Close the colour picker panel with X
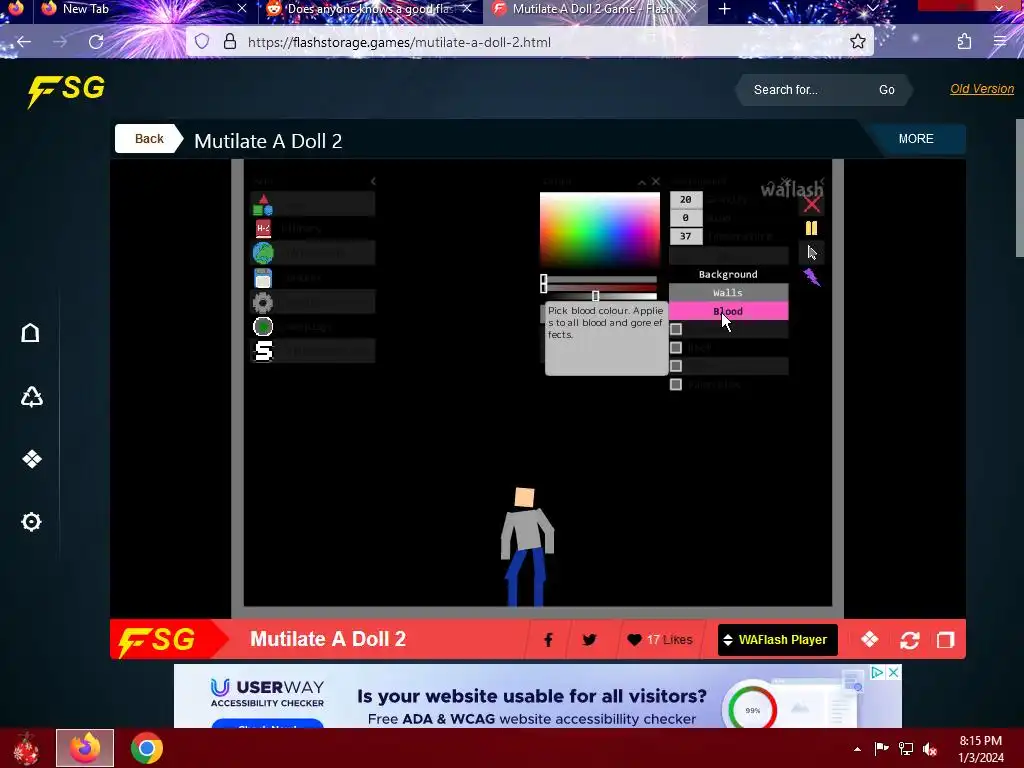Viewport: 1024px width, 768px height. point(656,182)
